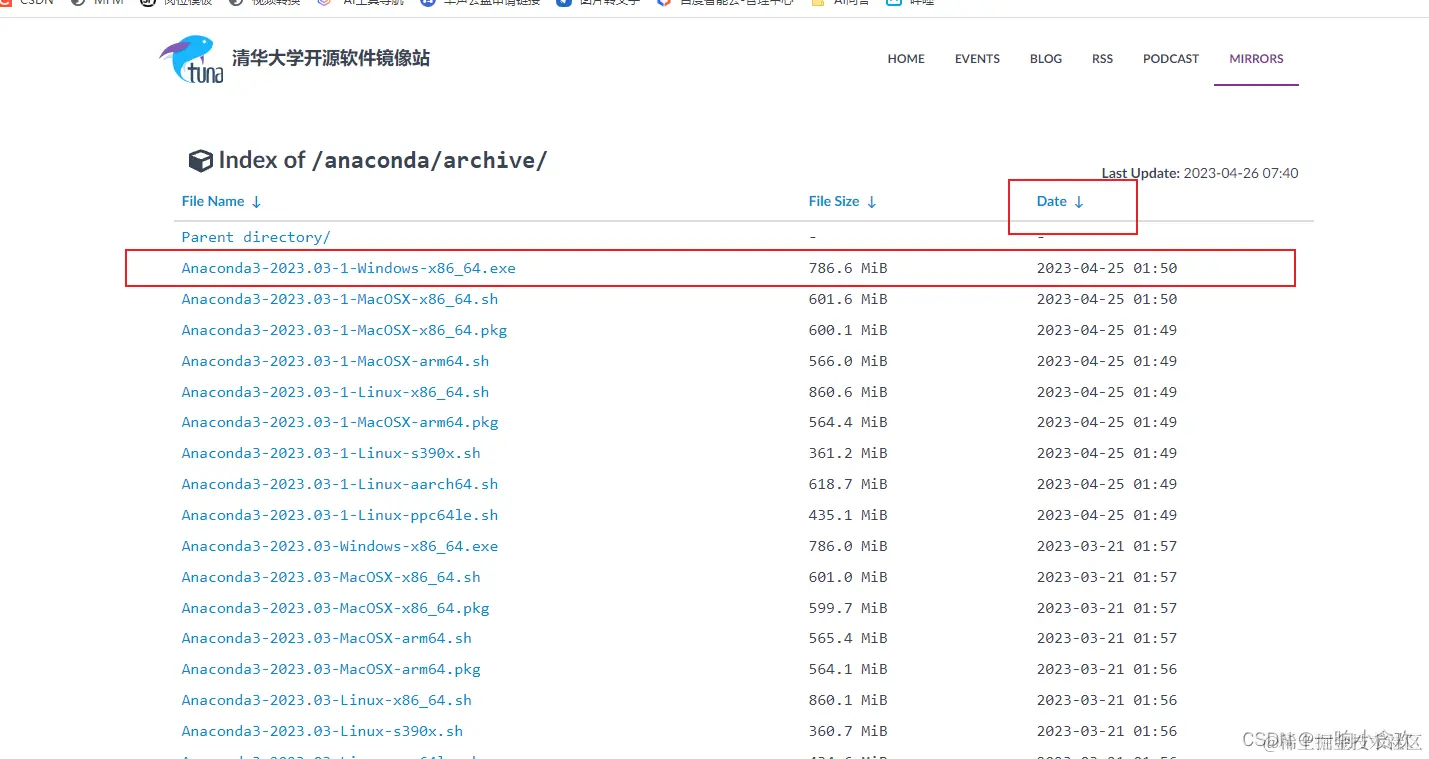1429x759 pixels.
Task: Select the 565.4 MiB file size
Action: tap(848, 638)
